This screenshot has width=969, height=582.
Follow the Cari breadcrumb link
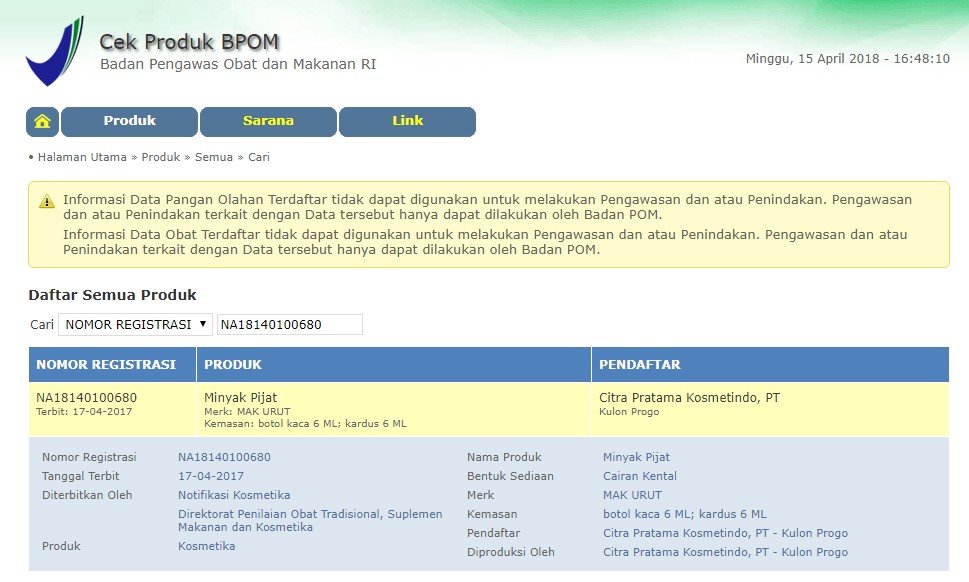pos(259,157)
